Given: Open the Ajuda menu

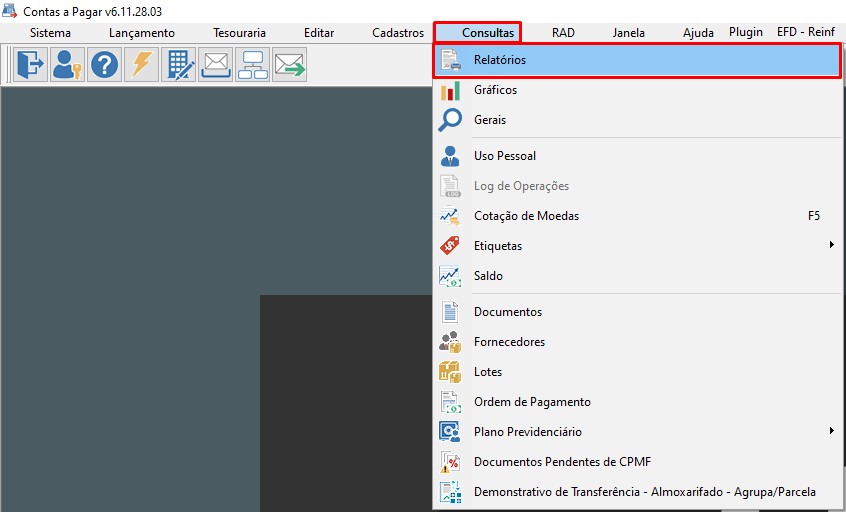Looking at the screenshot, I should pyautogui.click(x=698, y=33).
